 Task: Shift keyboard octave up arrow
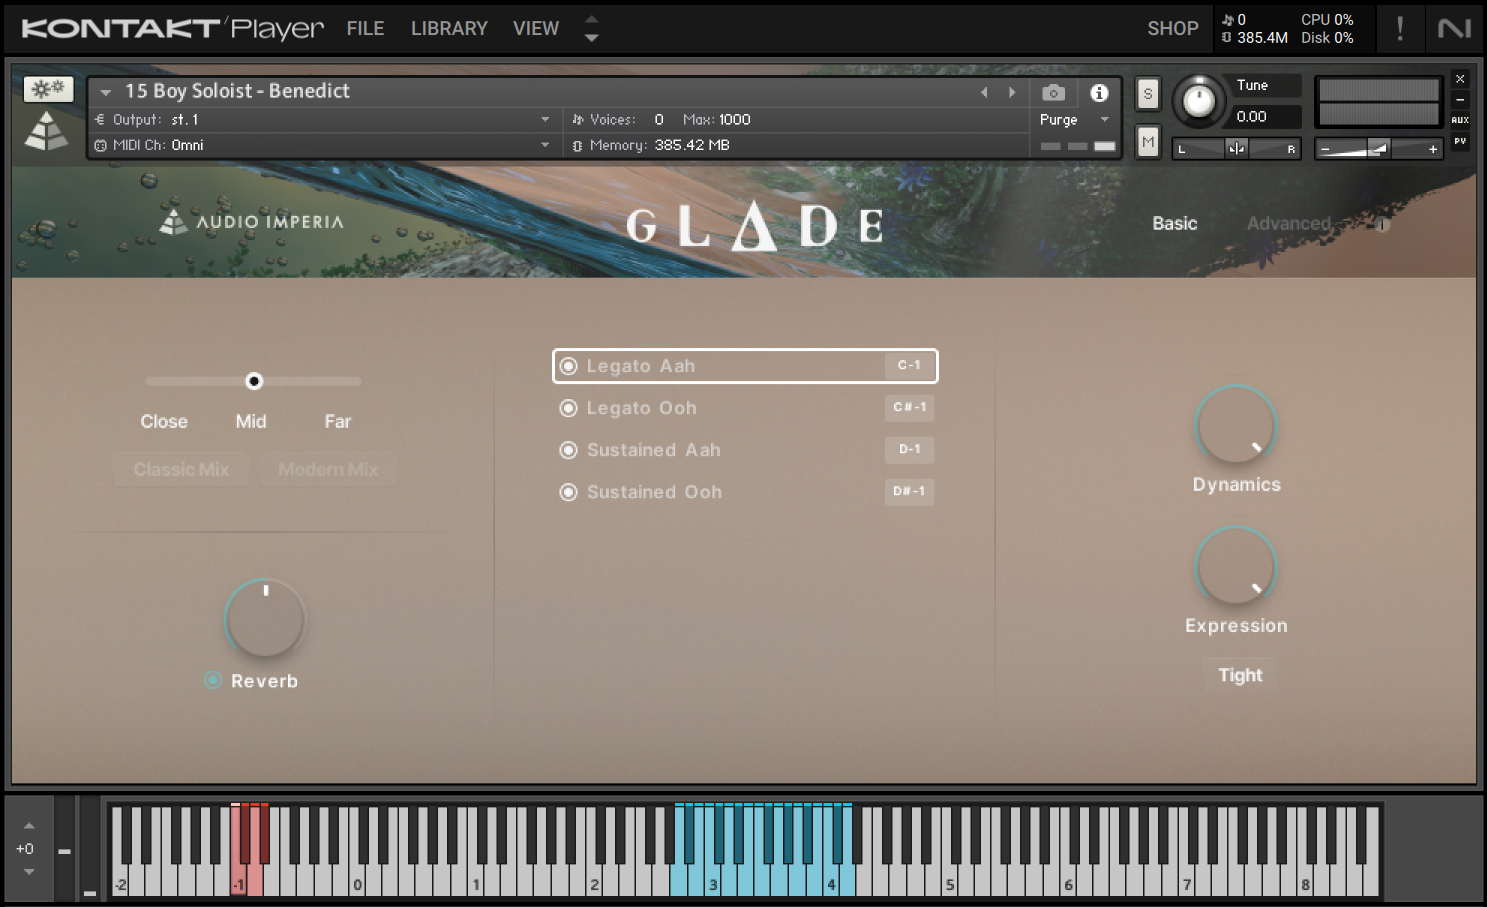29,826
